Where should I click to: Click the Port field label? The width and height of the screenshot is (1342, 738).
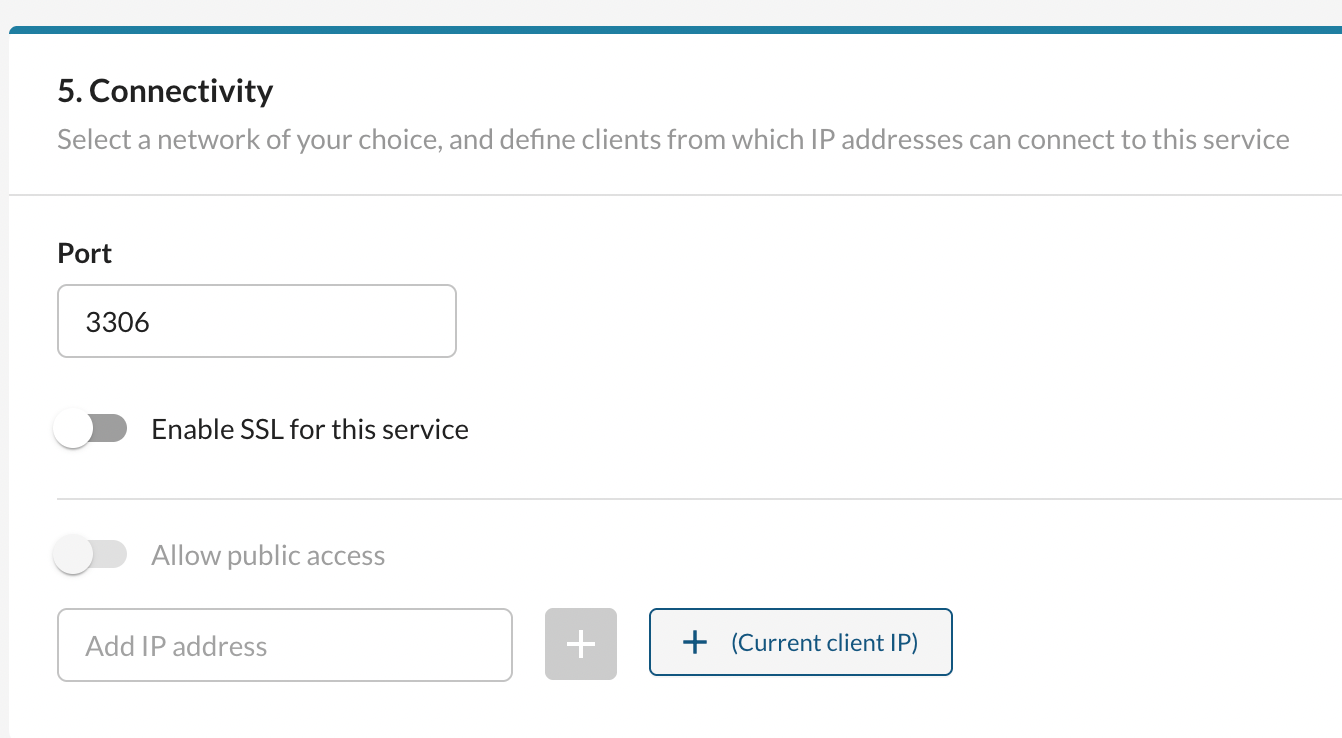(x=85, y=254)
